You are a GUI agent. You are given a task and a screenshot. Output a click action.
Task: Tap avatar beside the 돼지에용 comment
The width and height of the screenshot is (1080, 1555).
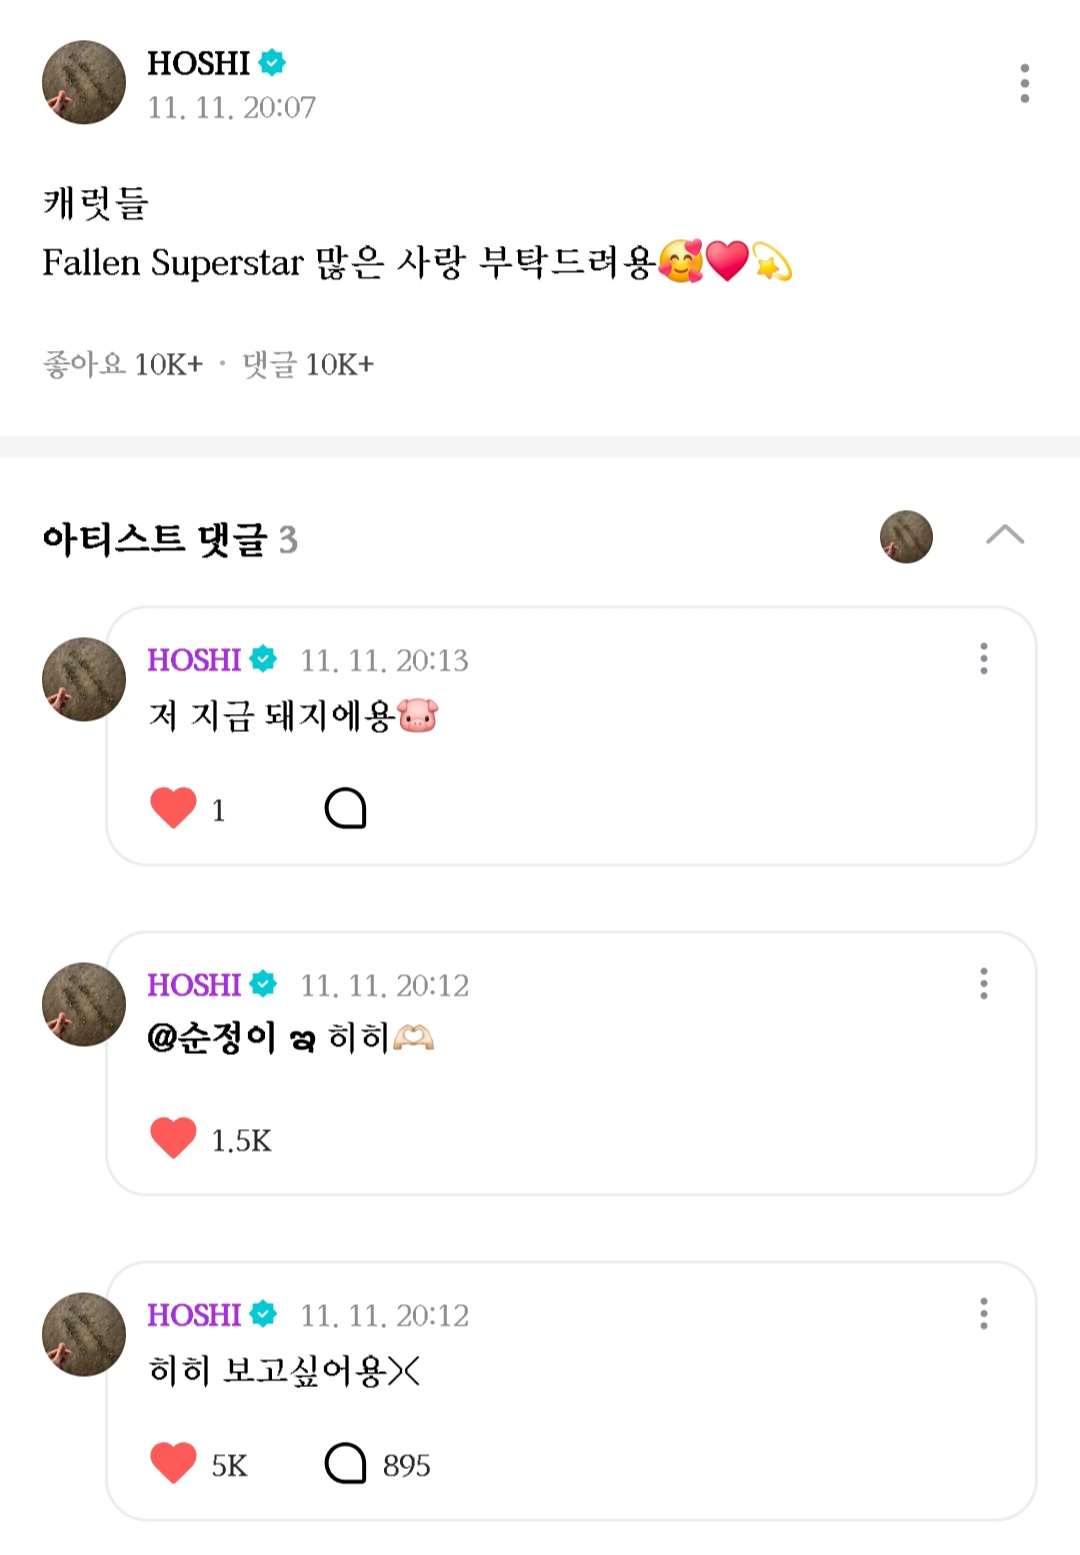click(x=84, y=679)
